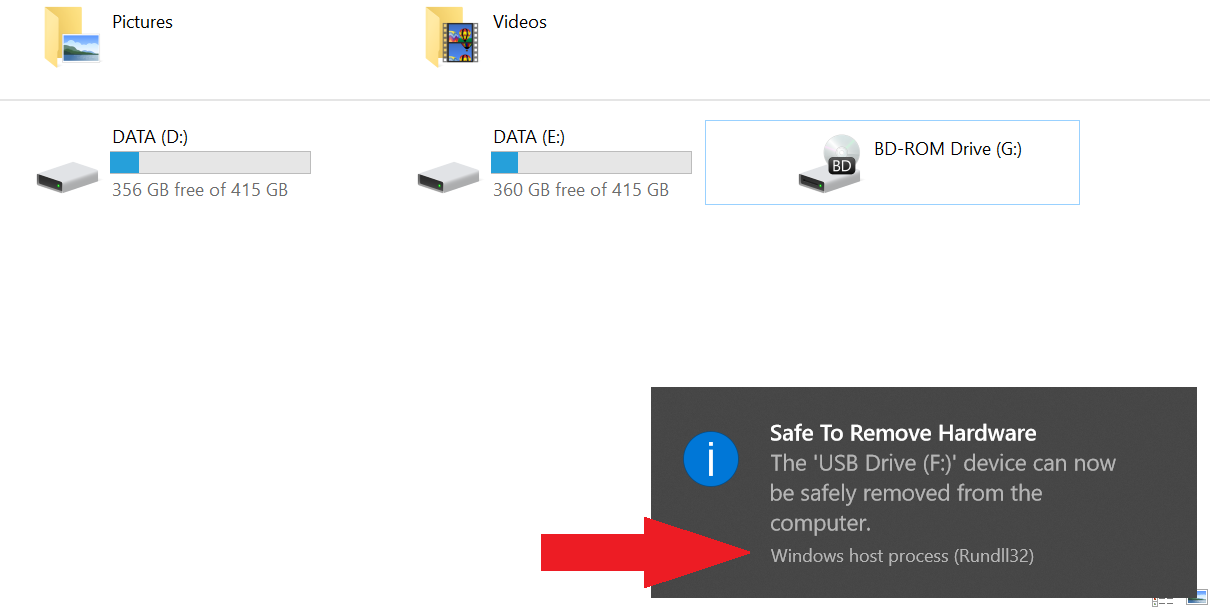The height and width of the screenshot is (614, 1219).
Task: Click the blue info icon in notification
Action: 711,460
